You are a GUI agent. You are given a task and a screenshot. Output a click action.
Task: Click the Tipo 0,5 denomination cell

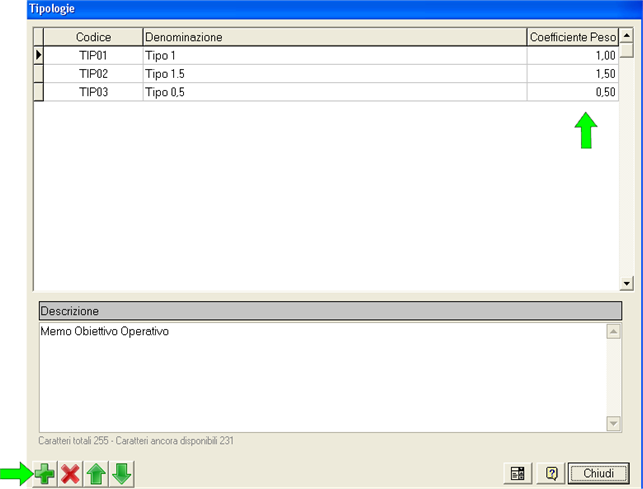[334, 92]
